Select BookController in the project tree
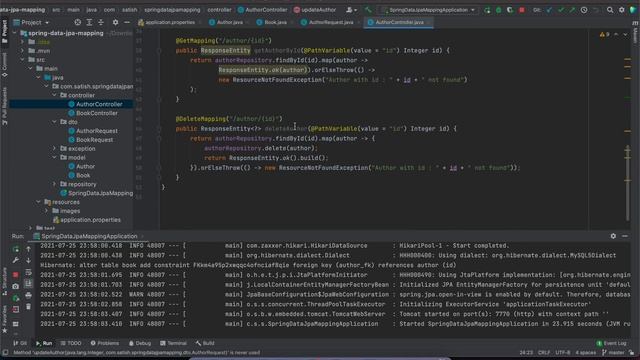Viewport: 640px width, 360px height. [93, 113]
